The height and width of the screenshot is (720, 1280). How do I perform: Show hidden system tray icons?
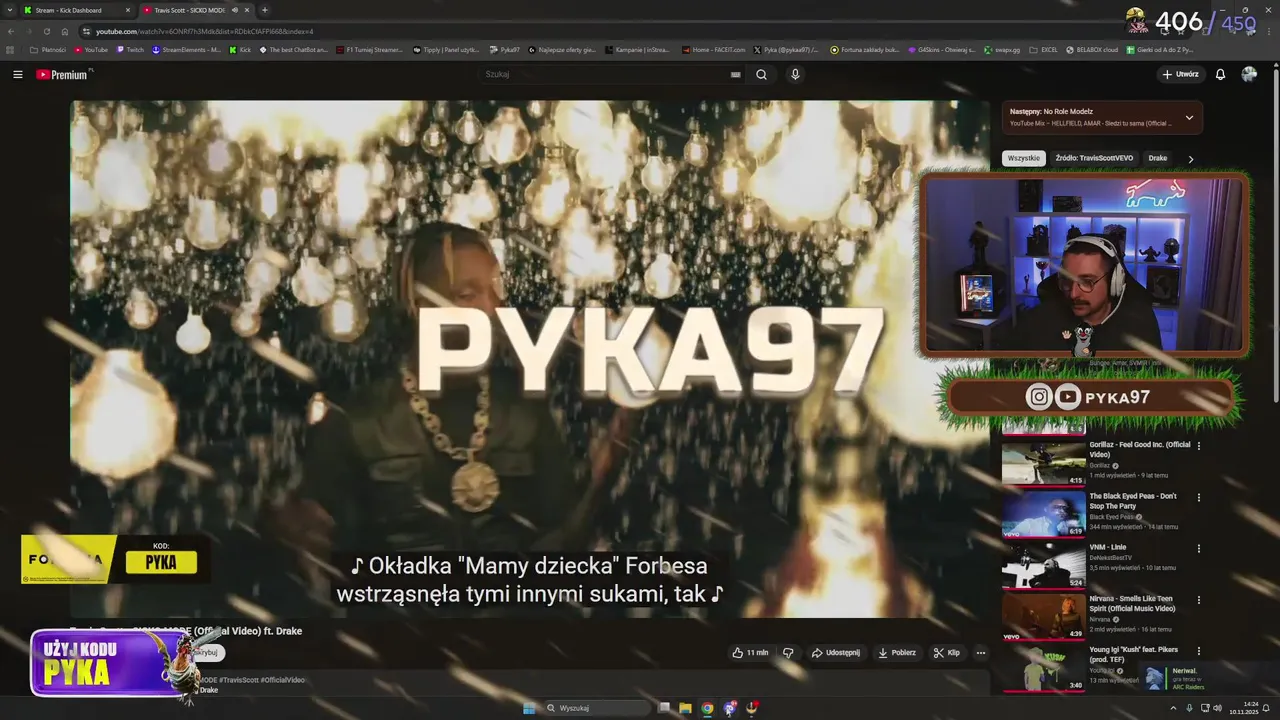(1174, 708)
